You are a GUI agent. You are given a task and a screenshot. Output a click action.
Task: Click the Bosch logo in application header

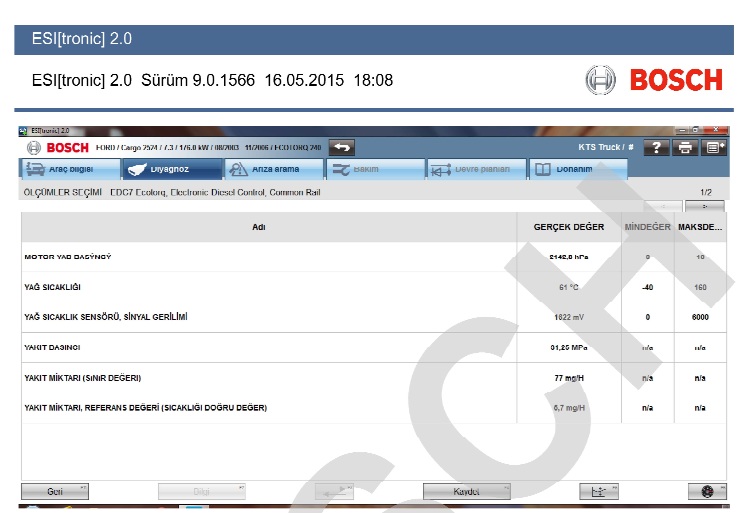(57, 148)
